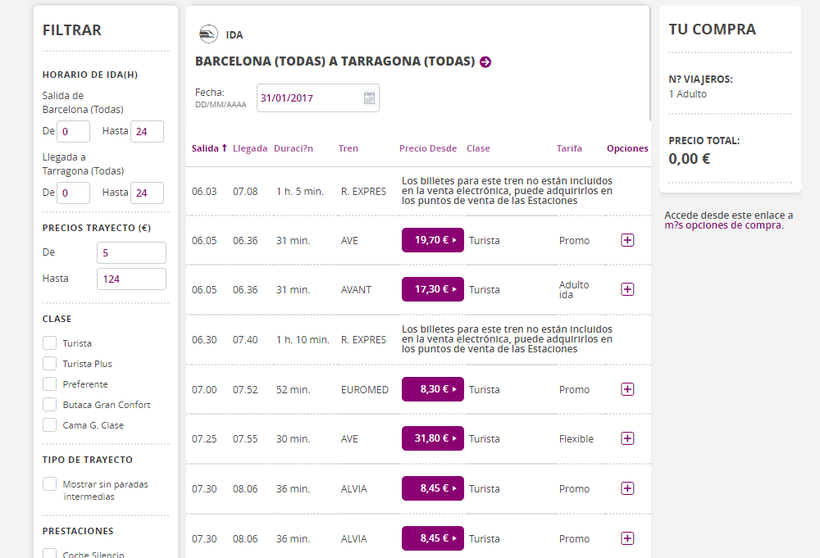Sort results by Salida column
The width and height of the screenshot is (820, 558).
pos(209,149)
